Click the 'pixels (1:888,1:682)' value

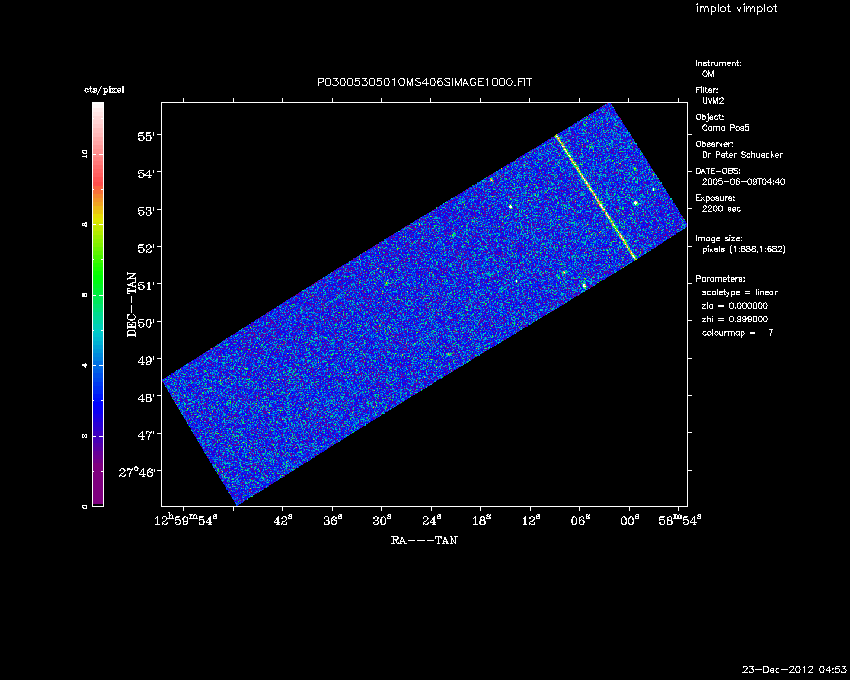[x=744, y=249]
